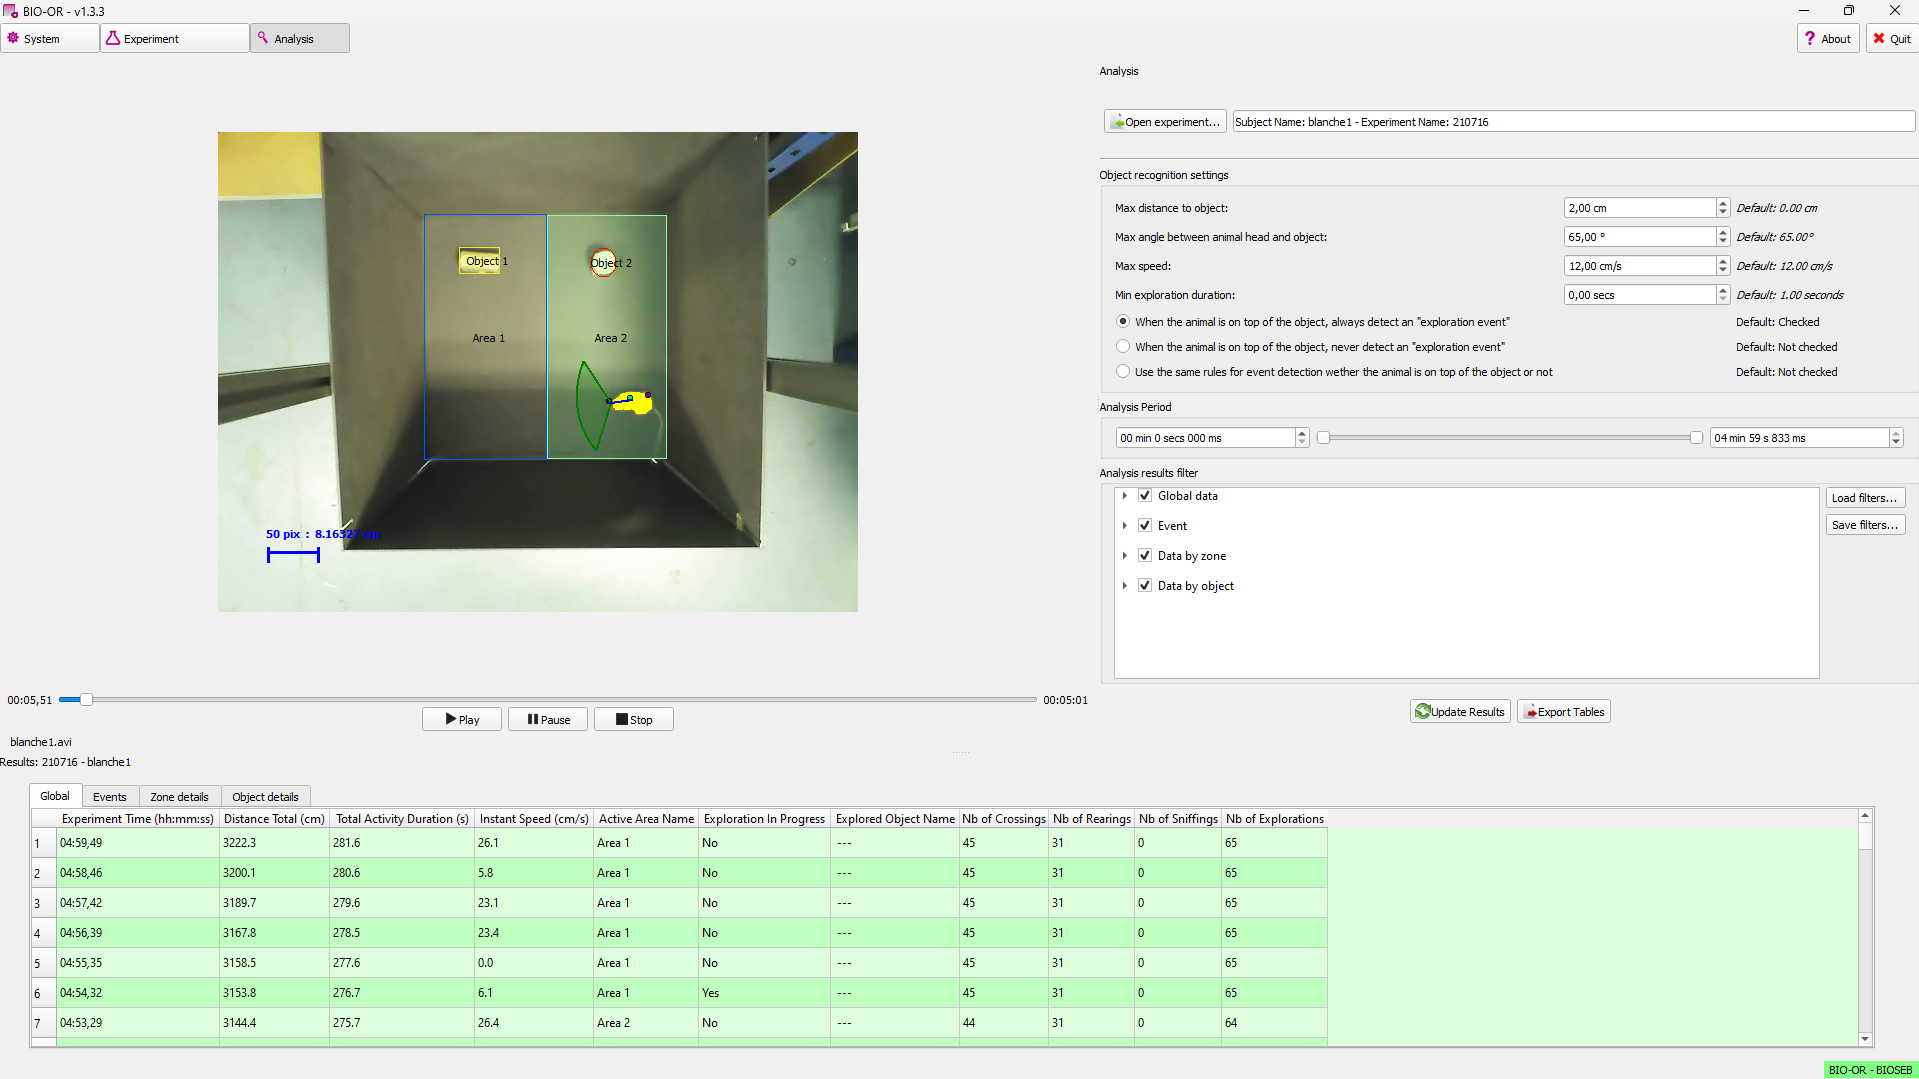1919x1079 pixels.
Task: Click Update Results refresh button
Action: pyautogui.click(x=1460, y=711)
